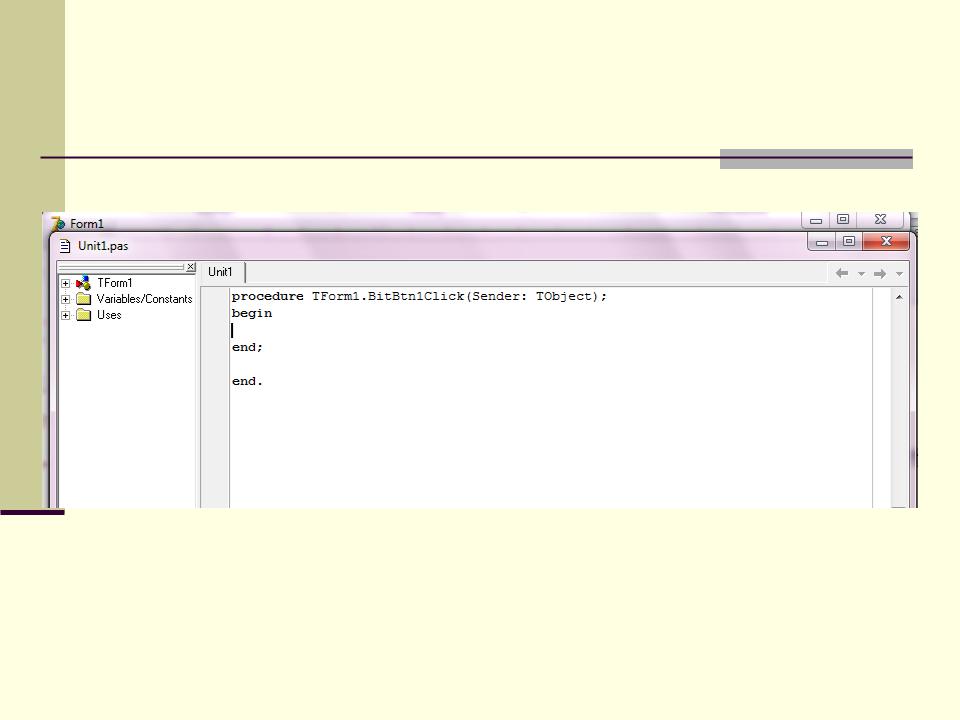Minimize the Unit1.pas editor window
This screenshot has height=720, width=960.
click(822, 242)
